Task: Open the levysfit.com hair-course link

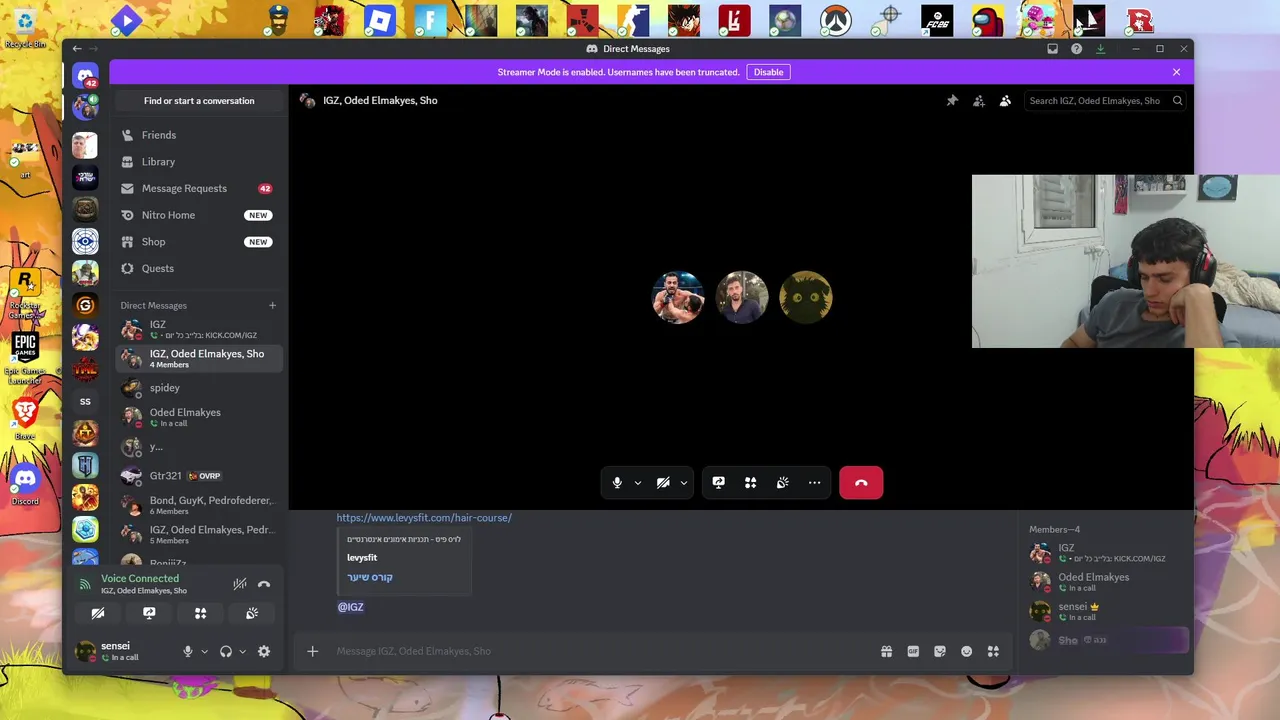Action: coord(424,518)
